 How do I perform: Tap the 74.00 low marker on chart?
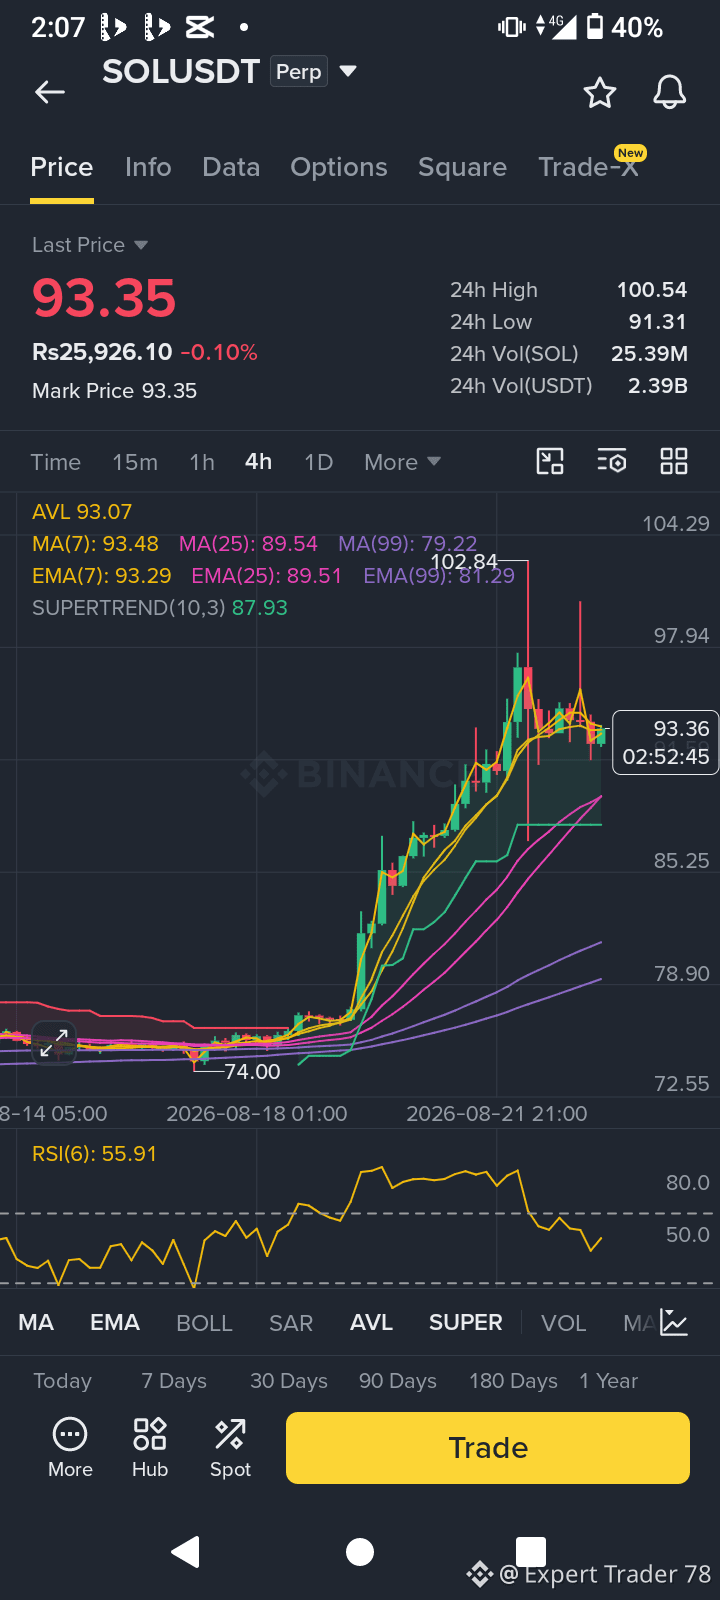coord(252,1072)
